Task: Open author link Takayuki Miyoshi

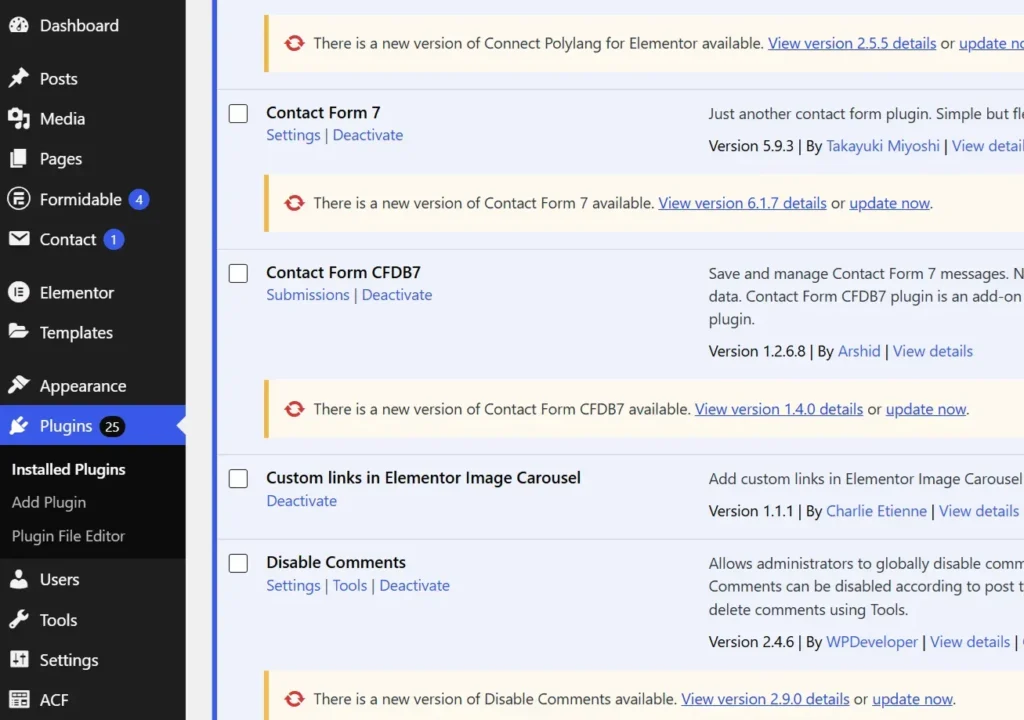Action: pos(883,146)
